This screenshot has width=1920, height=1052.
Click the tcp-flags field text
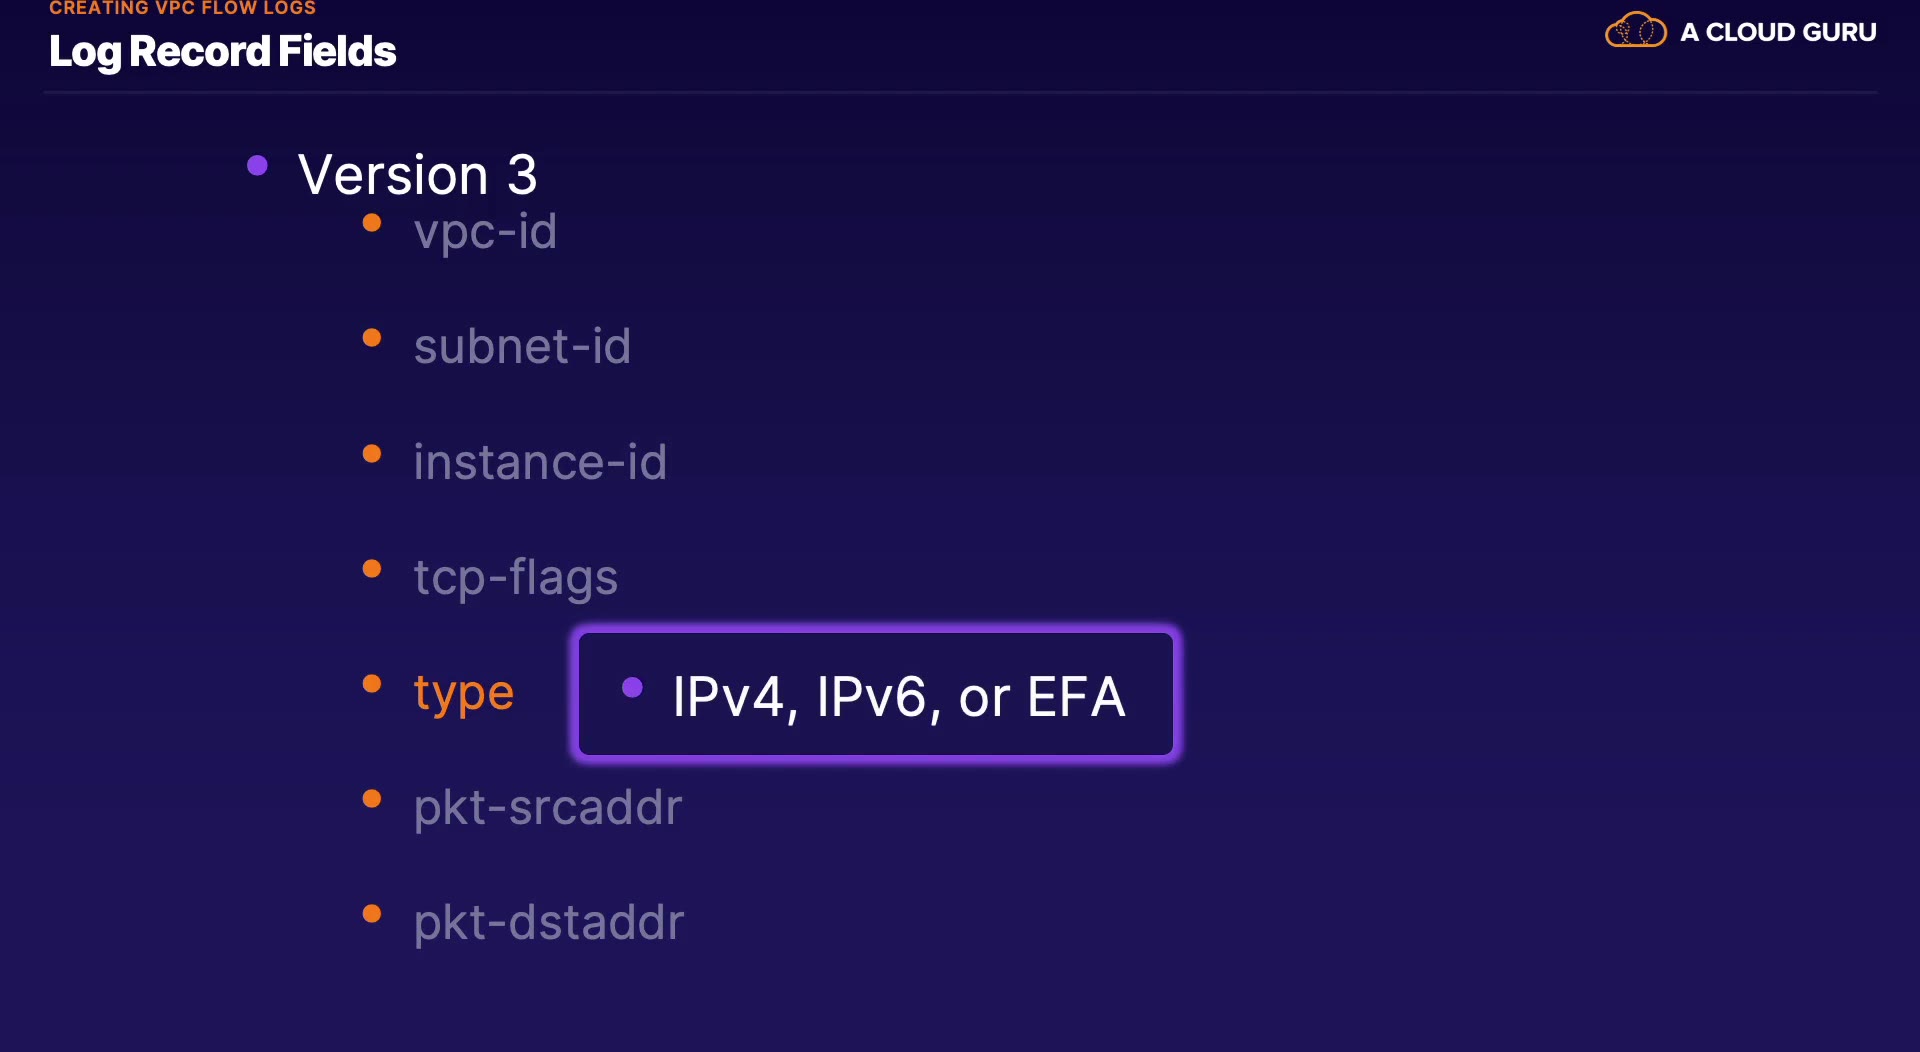(x=516, y=577)
